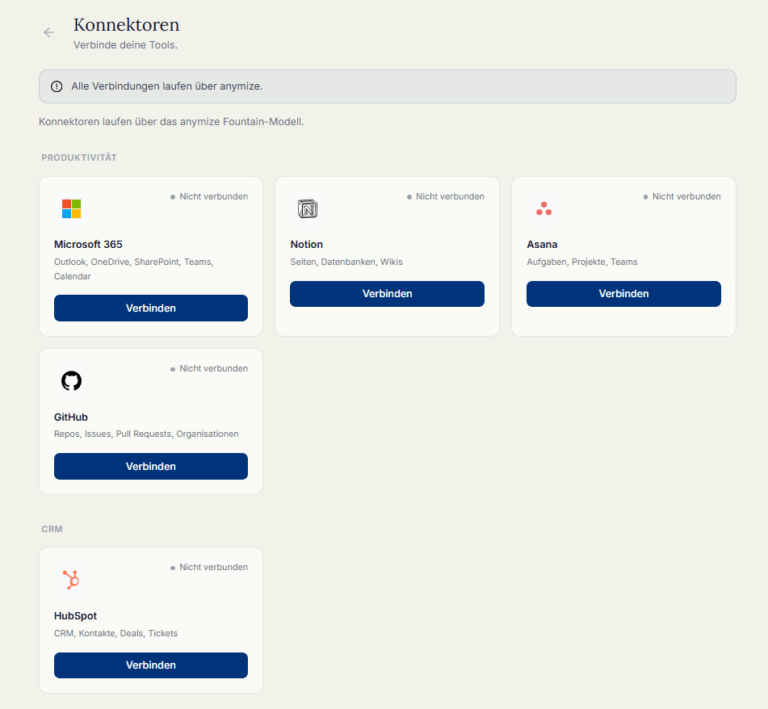This screenshot has width=768, height=709.
Task: Click 'Repos, Issues, Pull Requests' description
Action: [146, 434]
